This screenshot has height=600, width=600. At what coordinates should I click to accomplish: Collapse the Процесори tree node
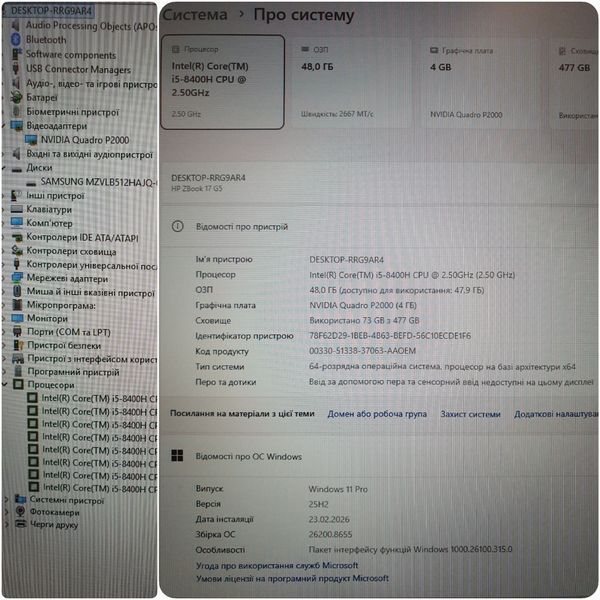[5, 384]
